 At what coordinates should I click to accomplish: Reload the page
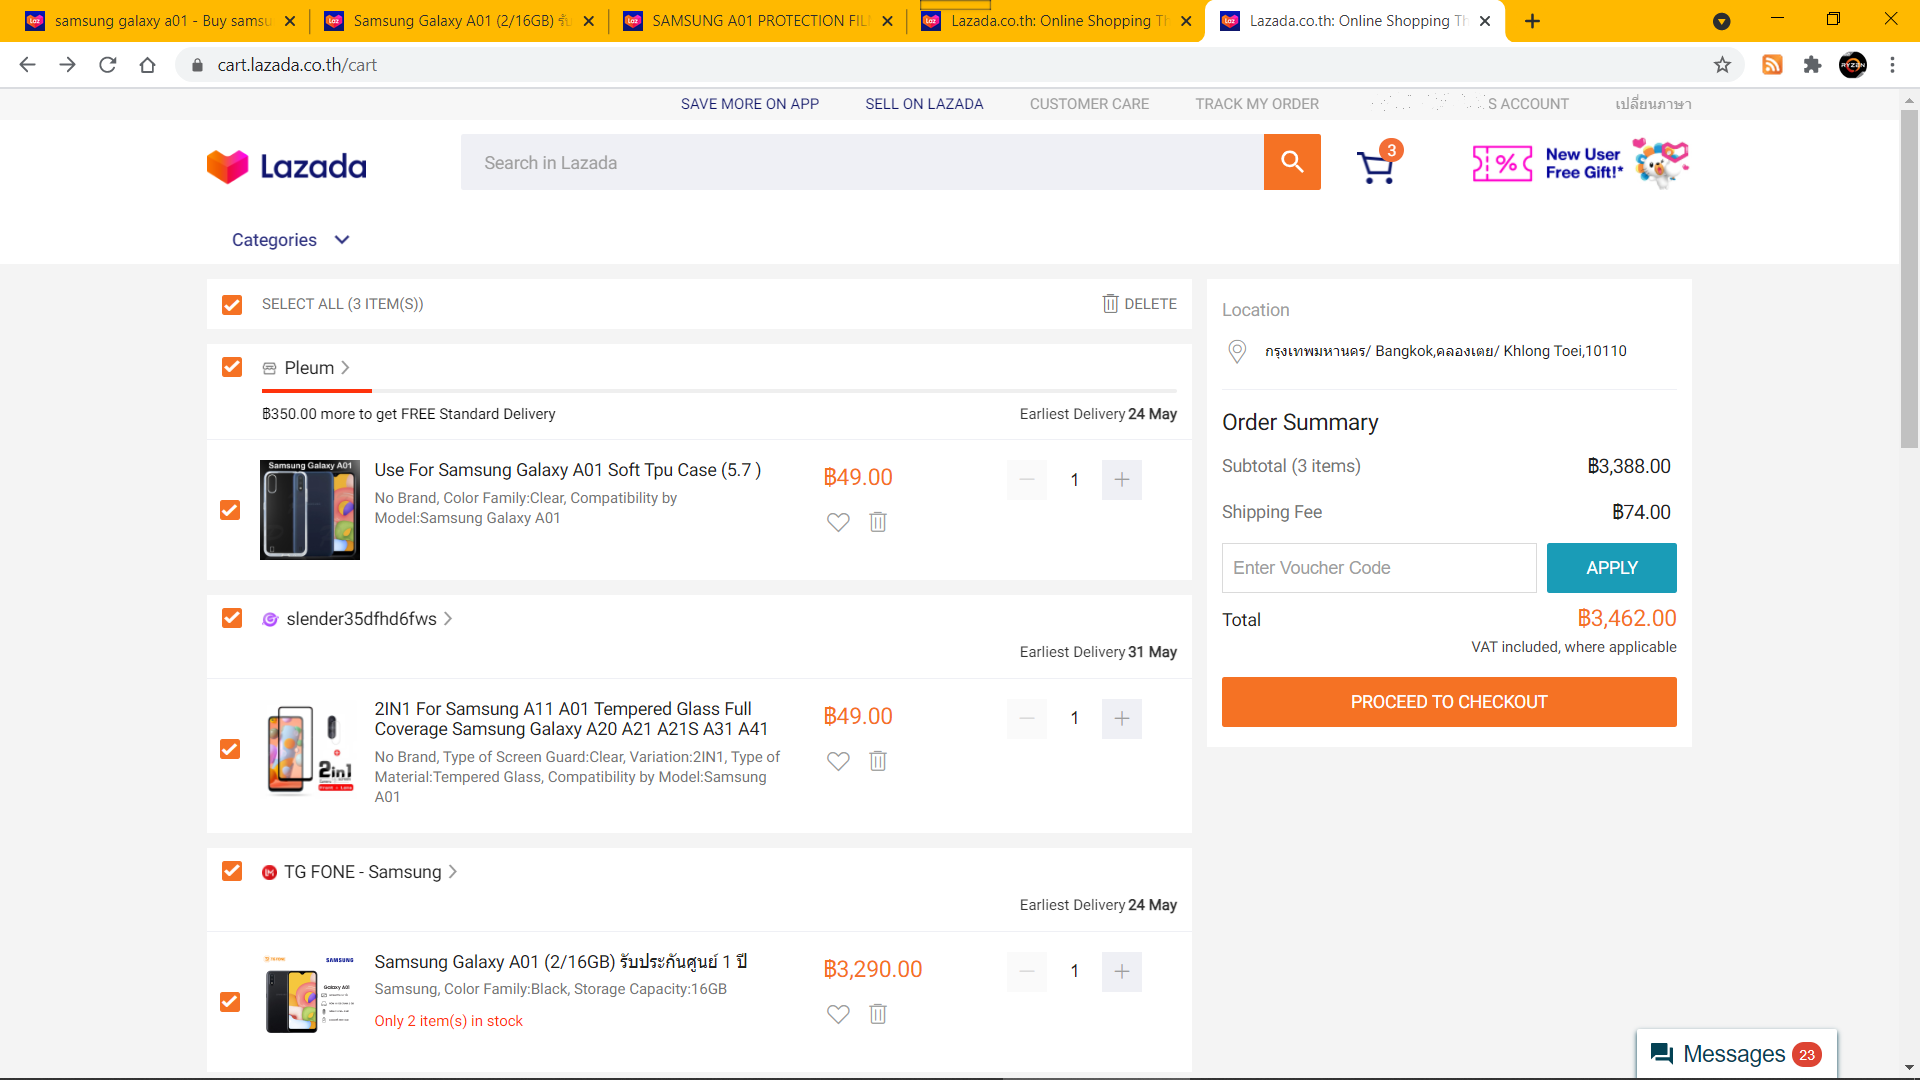coord(108,65)
